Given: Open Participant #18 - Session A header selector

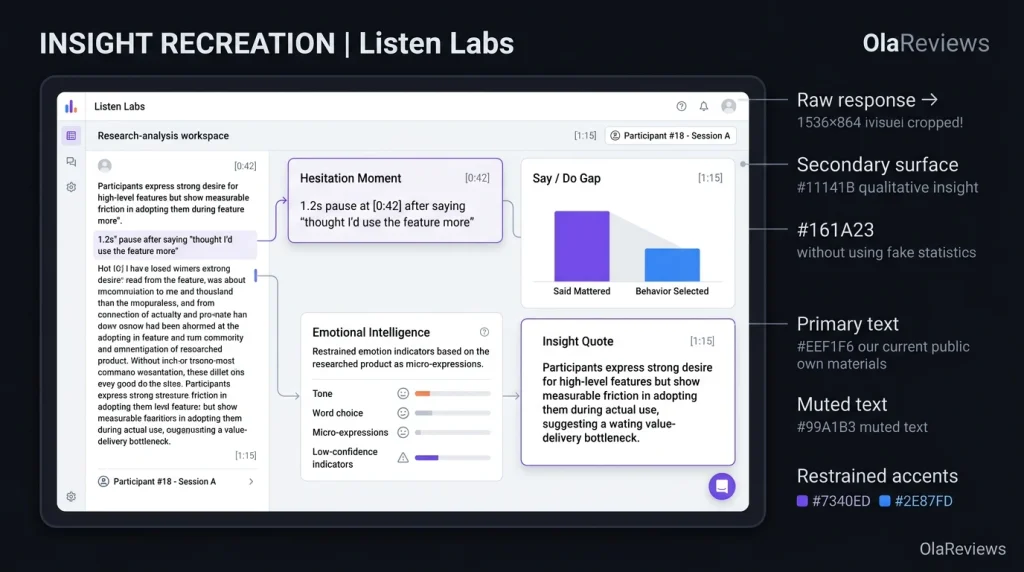Looking at the screenshot, I should point(671,136).
